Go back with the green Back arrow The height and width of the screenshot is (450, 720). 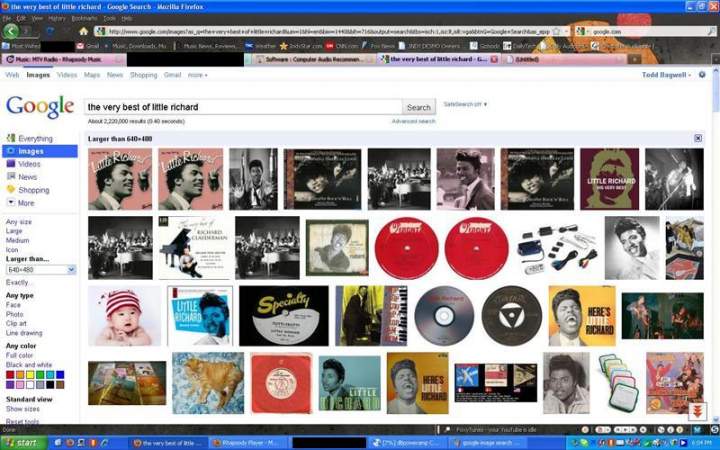(11, 31)
